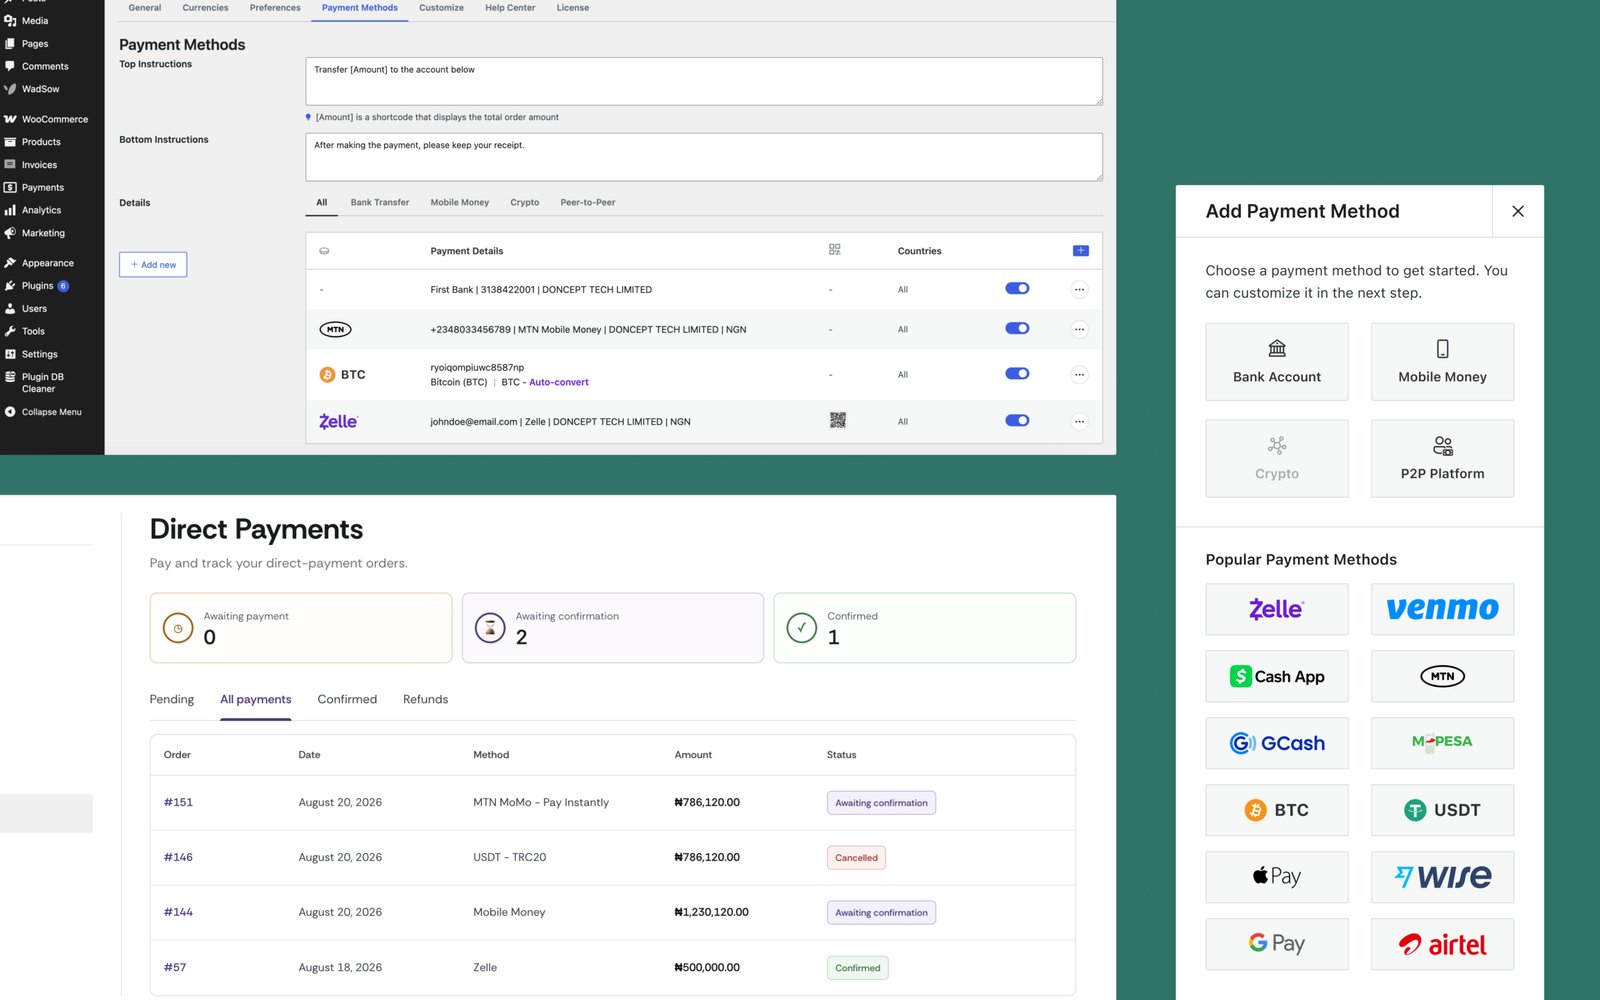Viewport: 1600px width, 1000px height.
Task: Click the Confirmed checkmark icon
Action: tap(802, 628)
